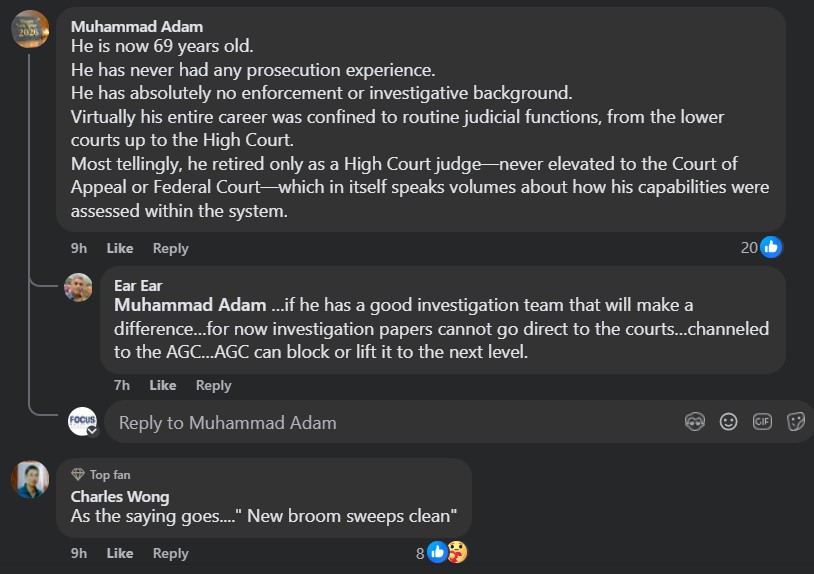The image size is (814, 574).
Task: Open the GIF picker
Action: point(762,422)
